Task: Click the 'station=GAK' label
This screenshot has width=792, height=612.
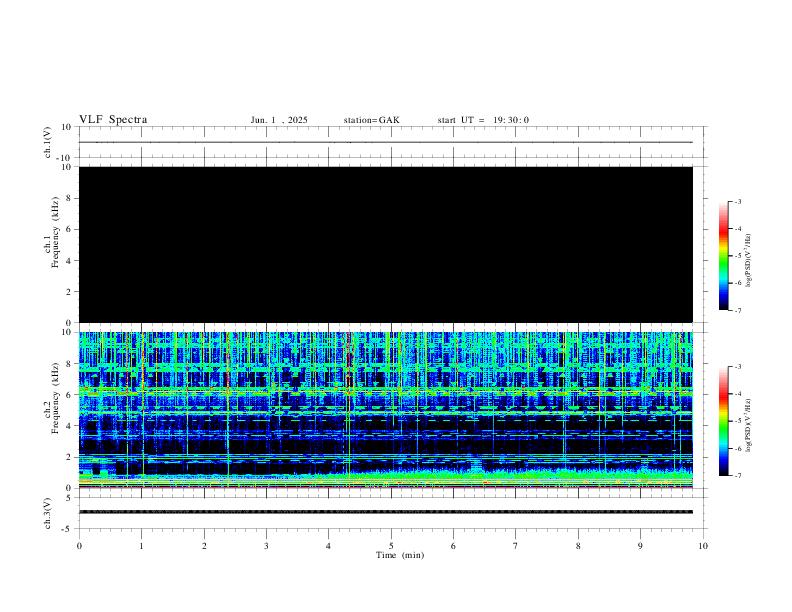Action: click(x=371, y=120)
